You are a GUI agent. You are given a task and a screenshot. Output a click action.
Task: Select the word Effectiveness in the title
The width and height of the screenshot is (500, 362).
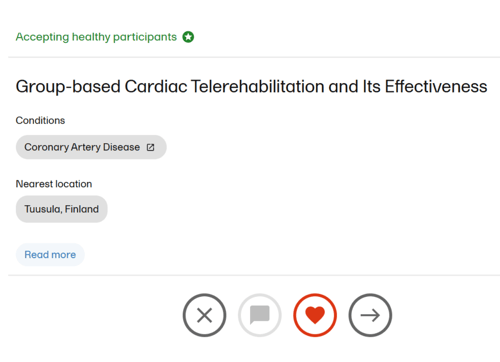pyautogui.click(x=436, y=87)
